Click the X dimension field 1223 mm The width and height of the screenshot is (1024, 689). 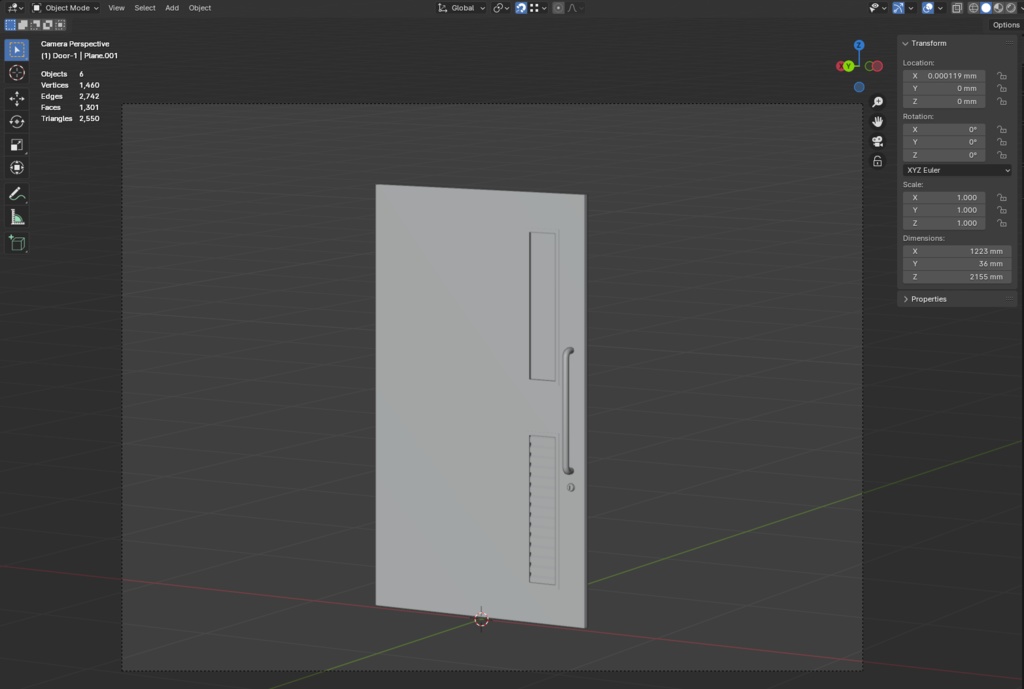[957, 251]
